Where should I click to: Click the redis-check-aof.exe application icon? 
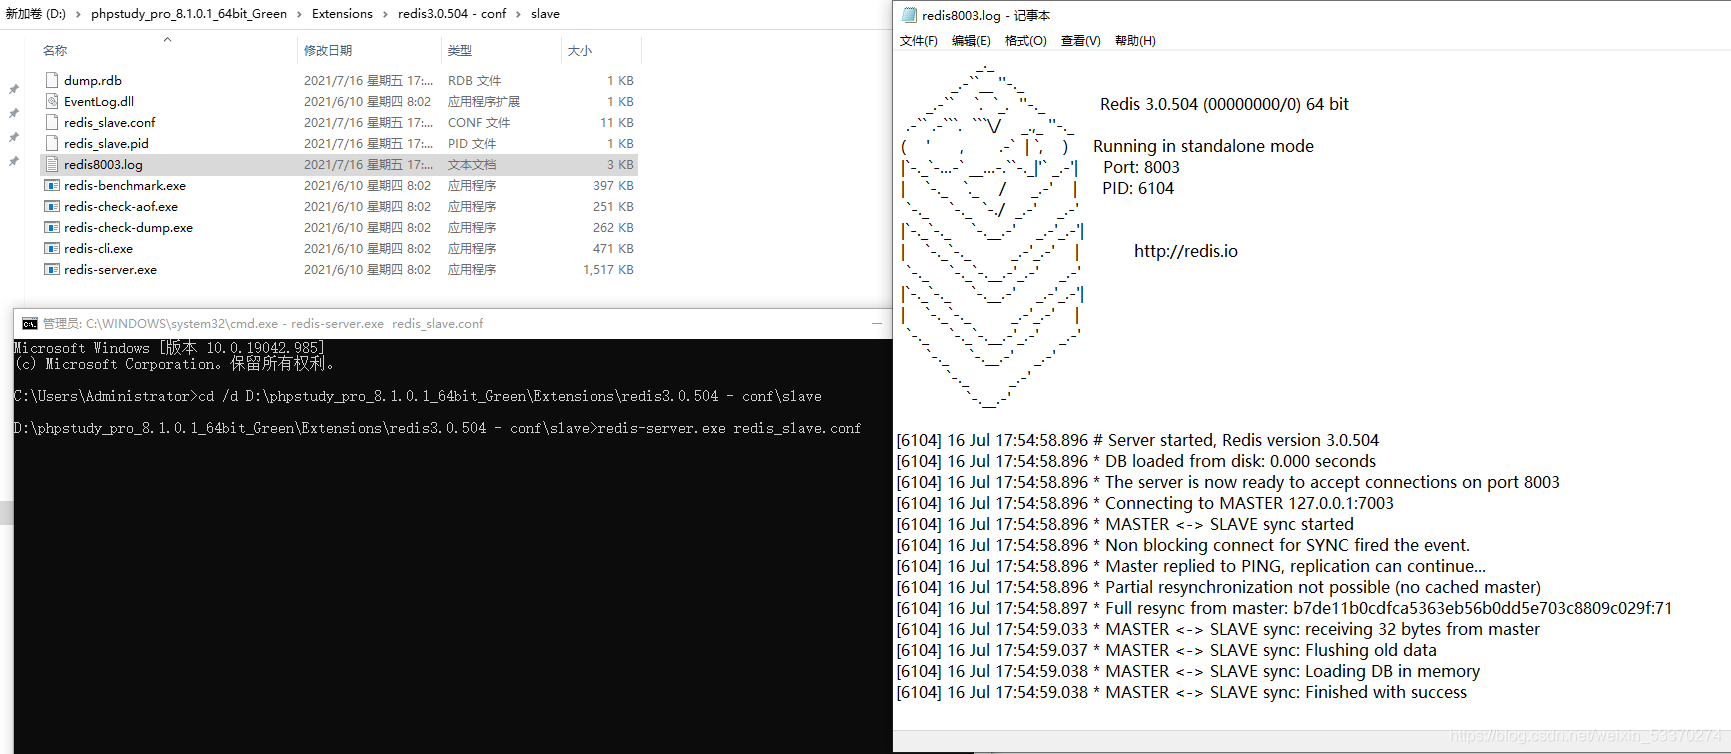click(52, 206)
